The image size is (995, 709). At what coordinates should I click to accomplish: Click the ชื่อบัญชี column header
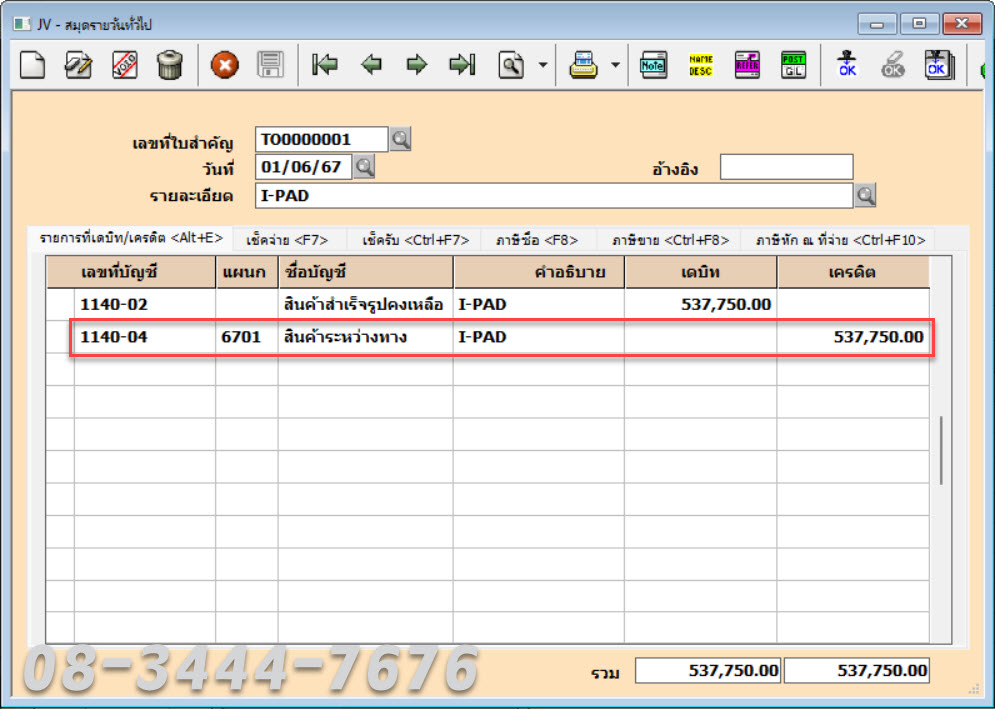[x=366, y=272]
